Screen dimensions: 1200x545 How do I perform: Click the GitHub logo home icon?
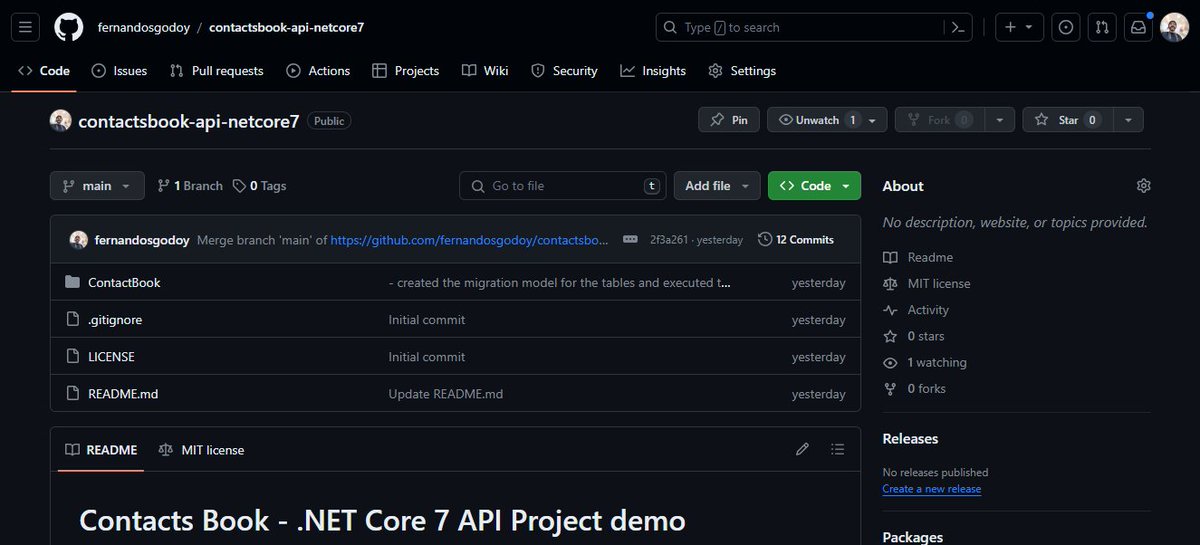click(68, 27)
